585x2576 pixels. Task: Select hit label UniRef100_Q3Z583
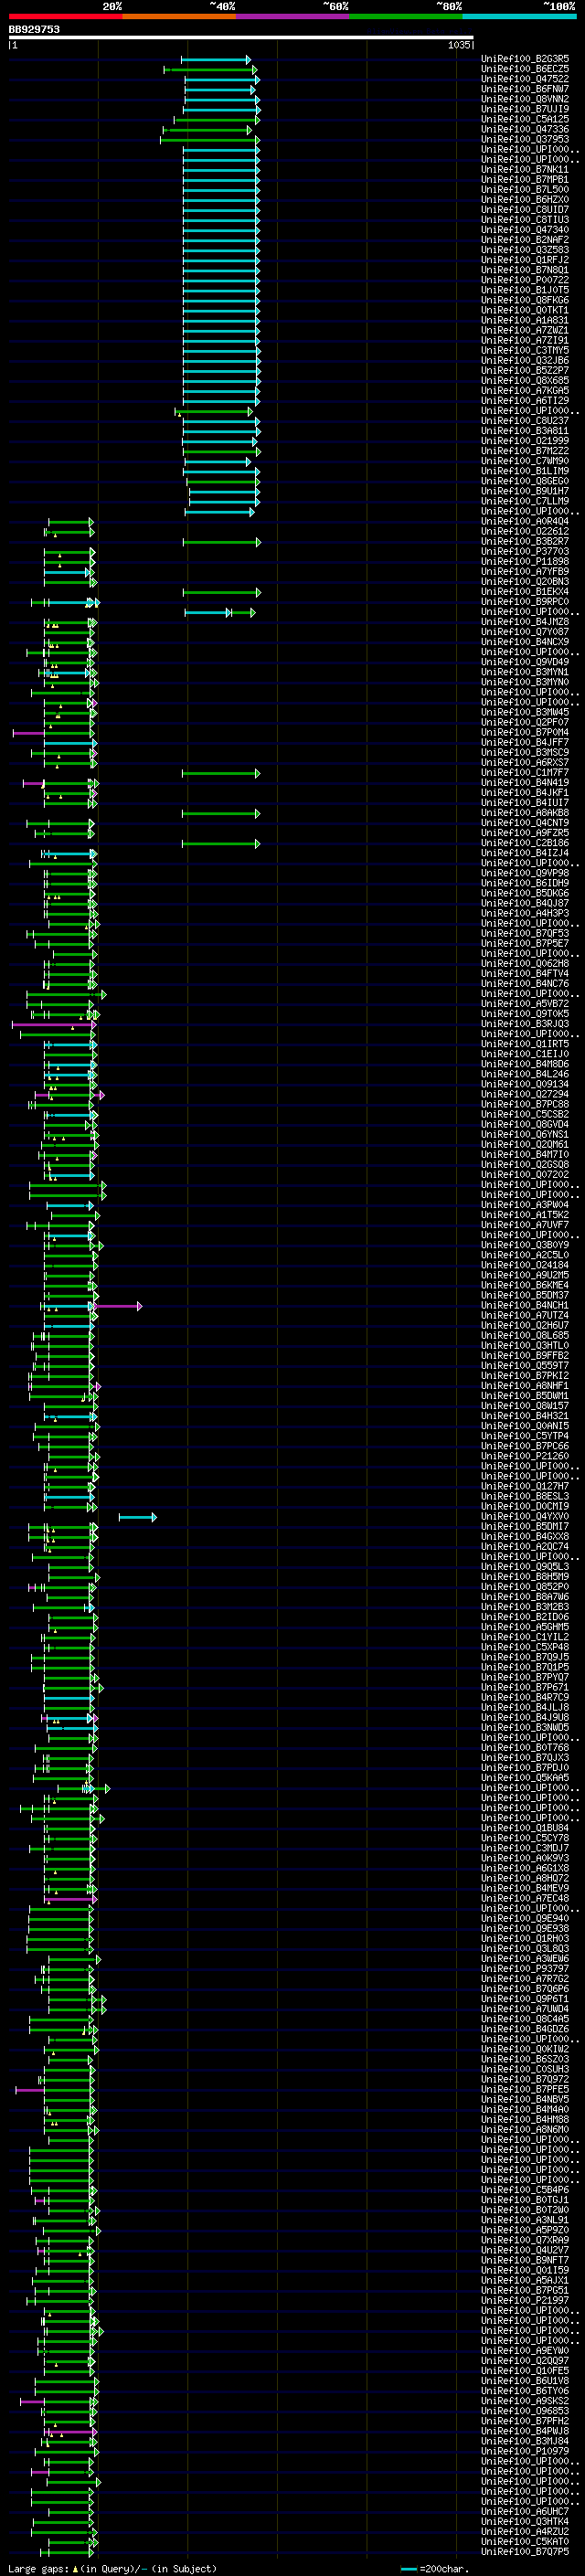(525, 250)
